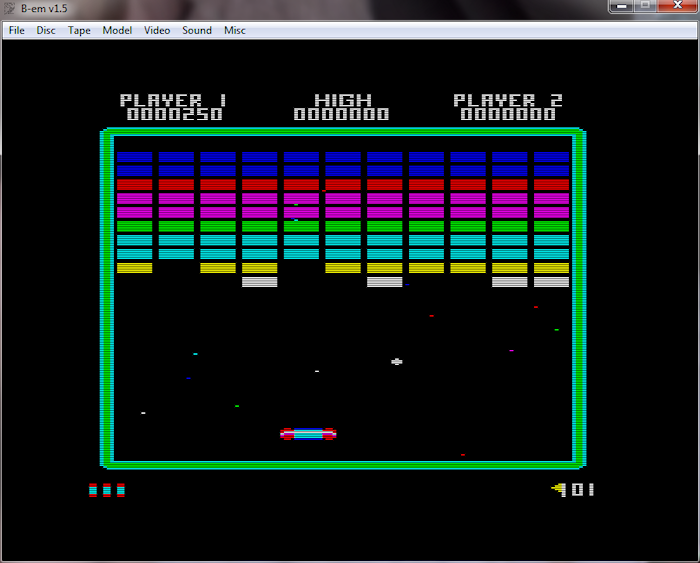Click the HIGH score 0000000
700x563 pixels.
click(342, 114)
